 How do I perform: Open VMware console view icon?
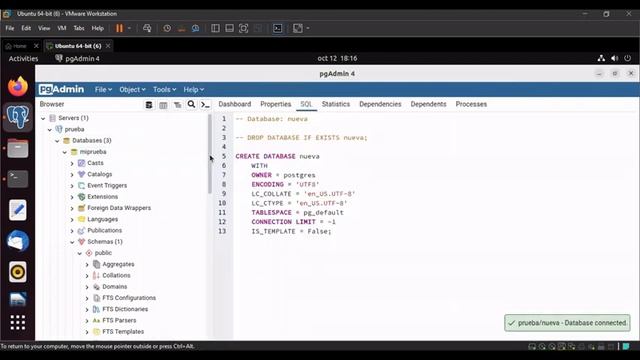278,28
